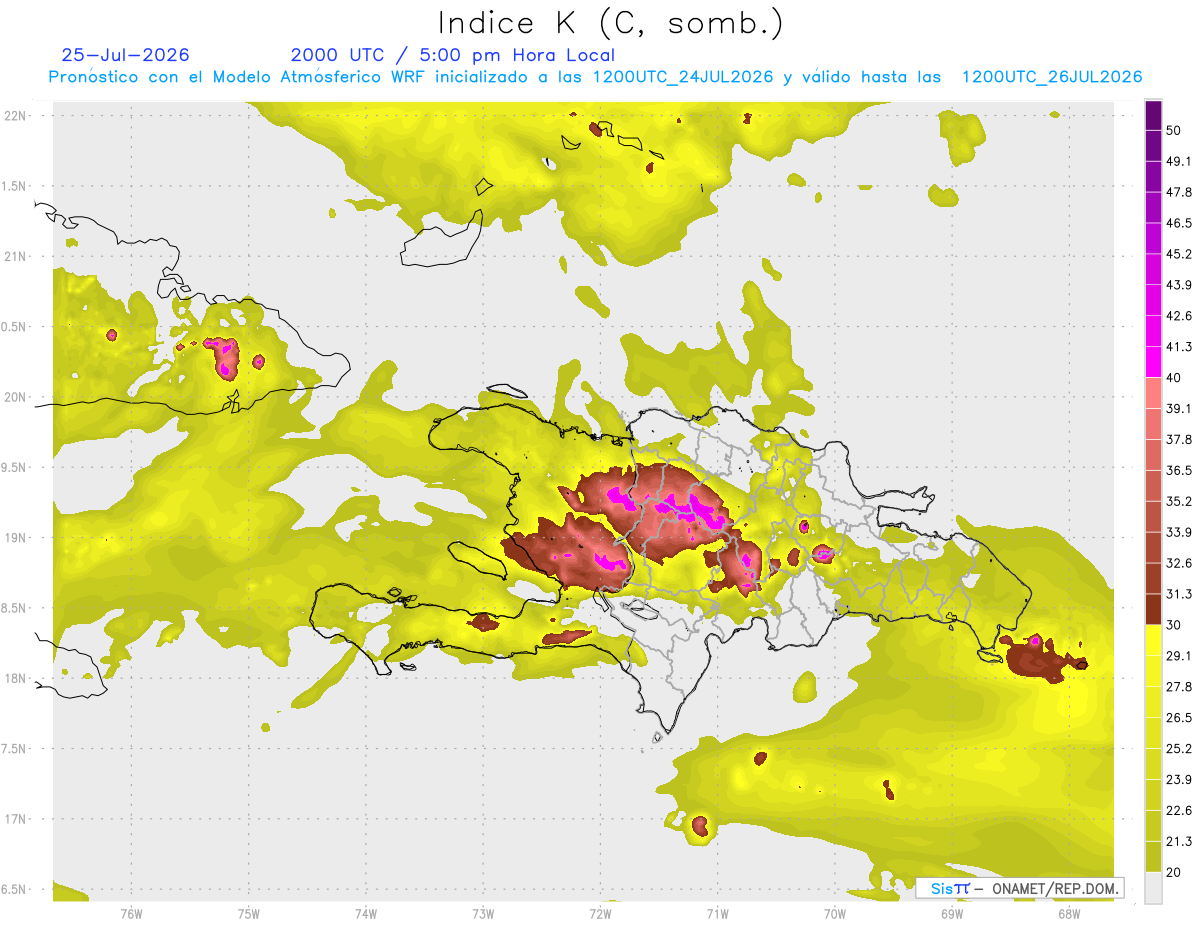Image resolution: width=1200 pixels, height=927 pixels.
Task: Click the "20" colorbar value
Action: click(x=1176, y=872)
